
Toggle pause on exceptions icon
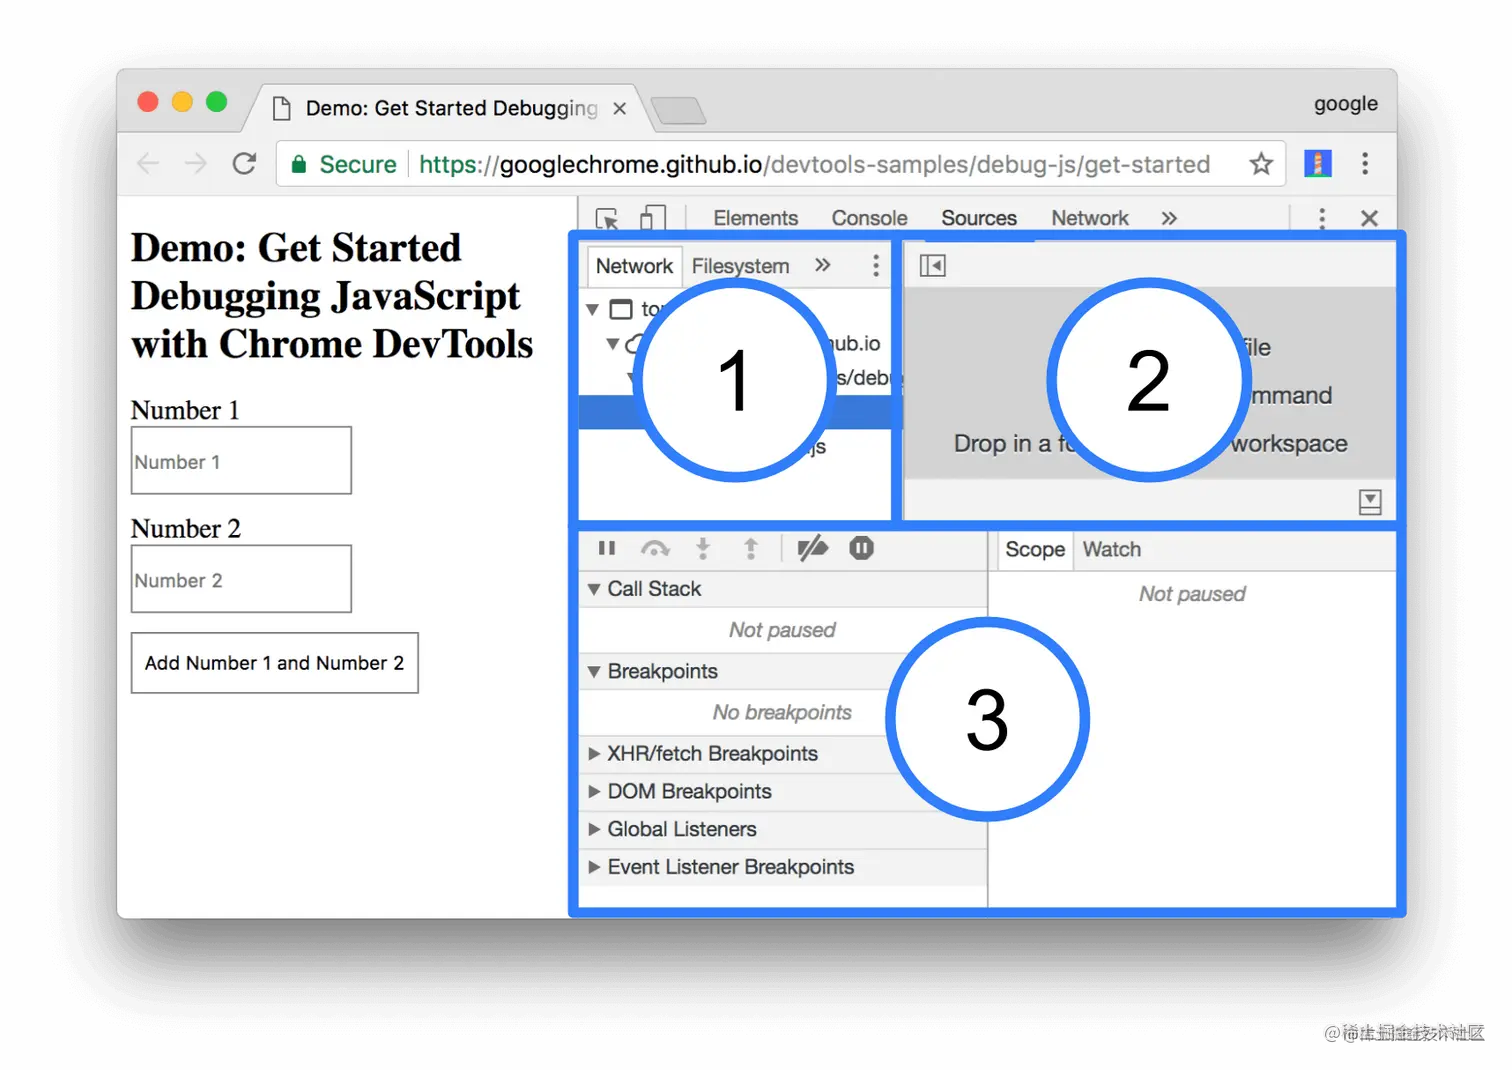coord(861,548)
